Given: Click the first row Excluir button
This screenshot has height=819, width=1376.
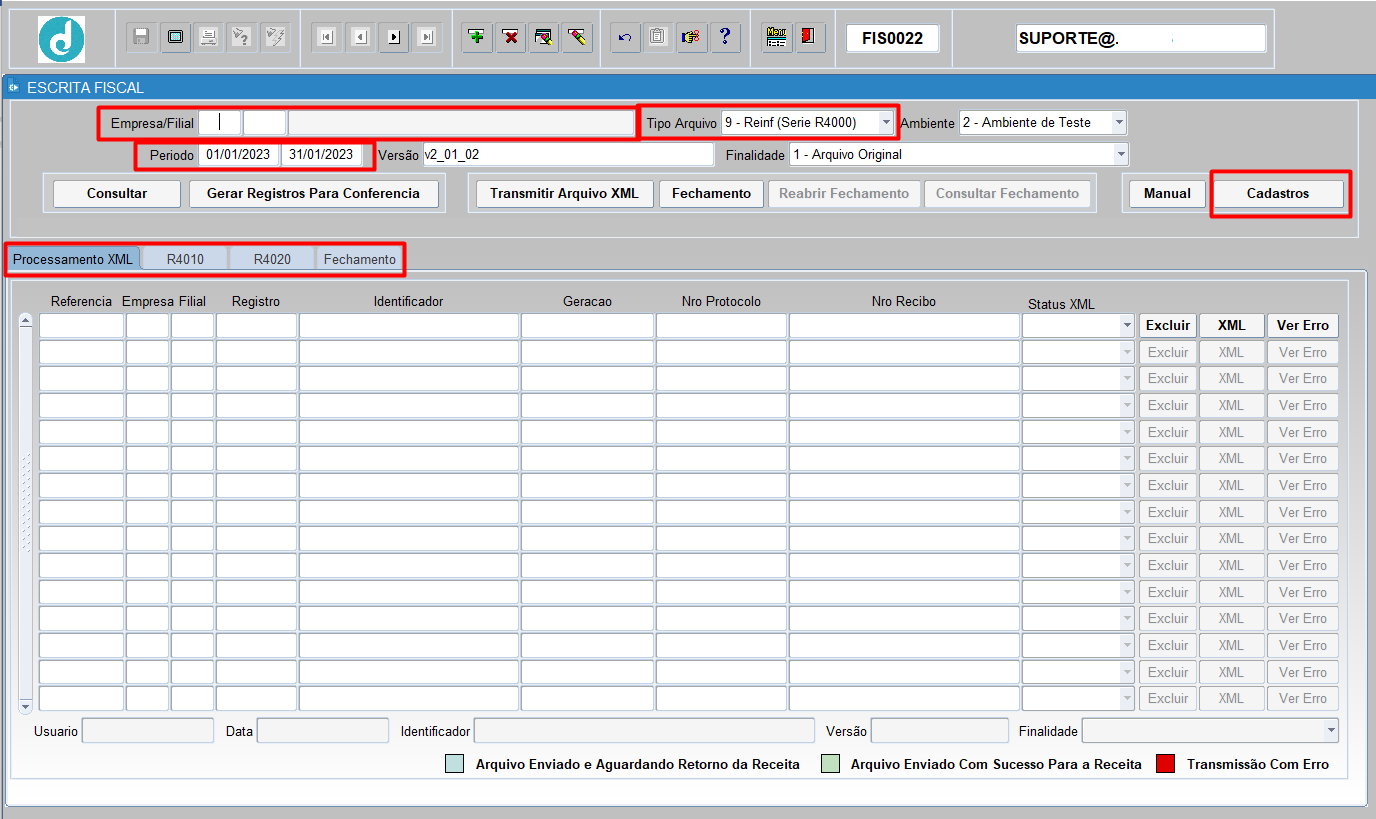Looking at the screenshot, I should tap(1168, 325).
